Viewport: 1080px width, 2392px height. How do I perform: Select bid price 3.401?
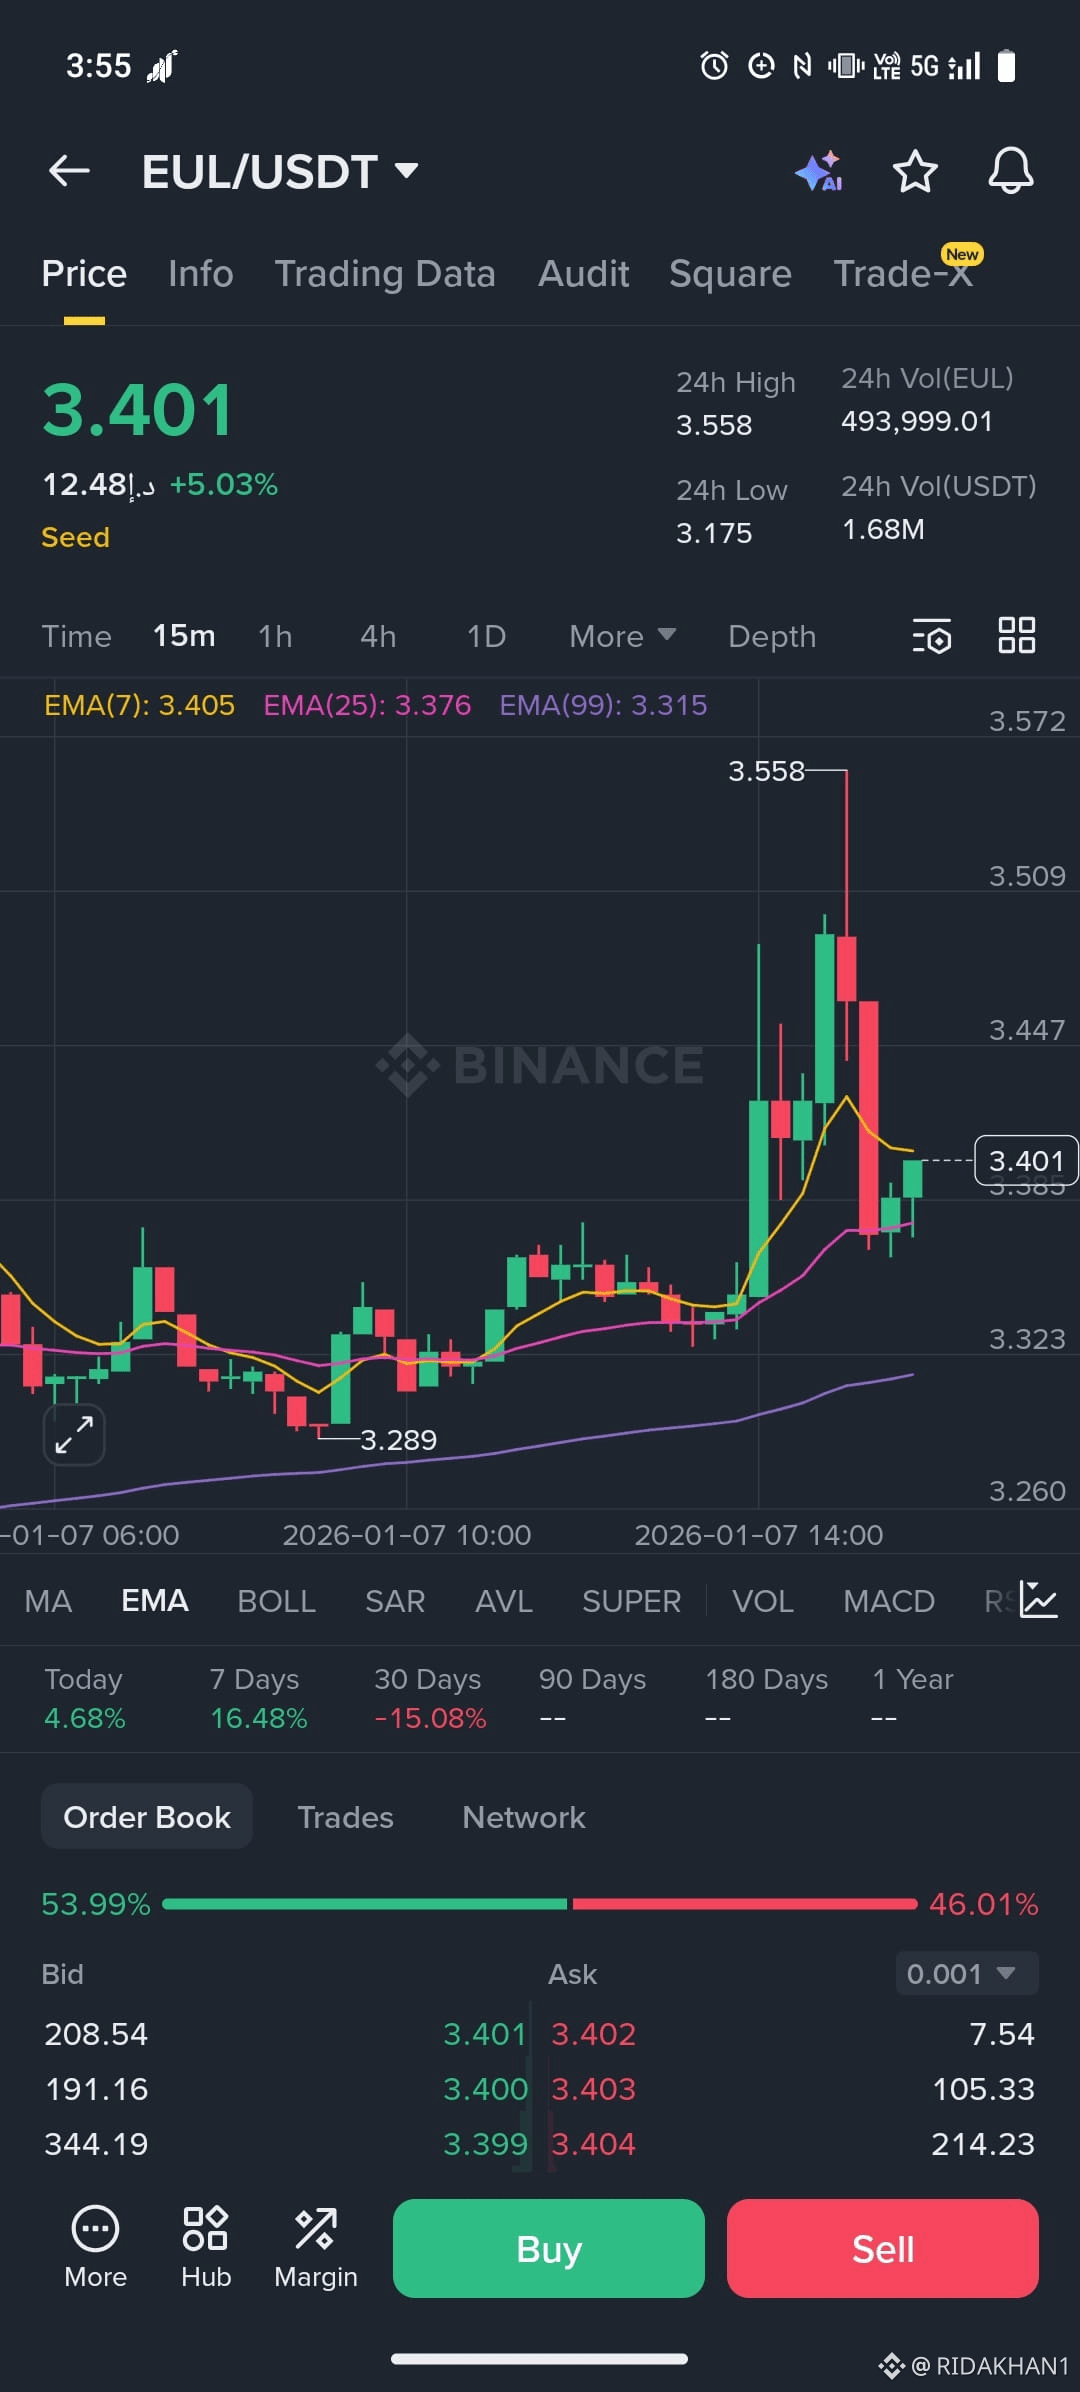pos(485,2034)
